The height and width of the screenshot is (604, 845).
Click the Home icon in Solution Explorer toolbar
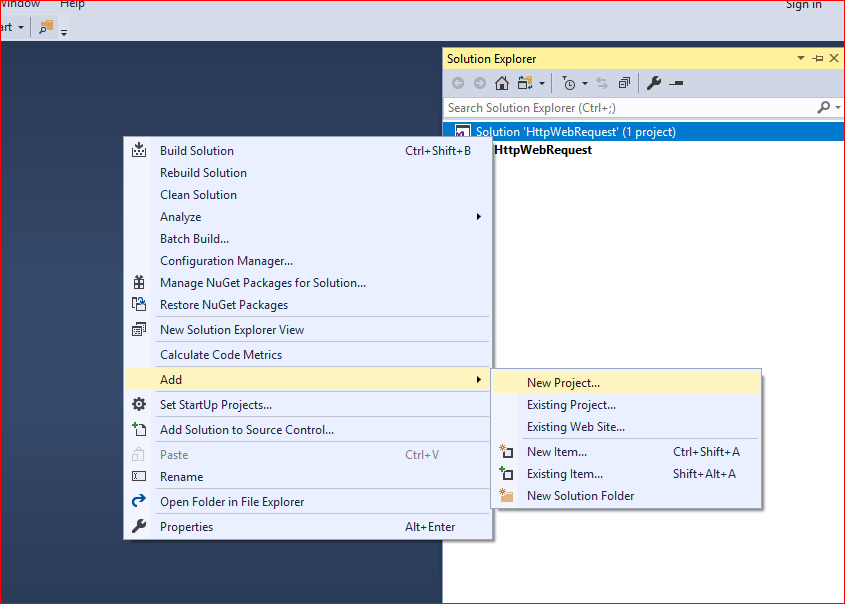(x=502, y=83)
